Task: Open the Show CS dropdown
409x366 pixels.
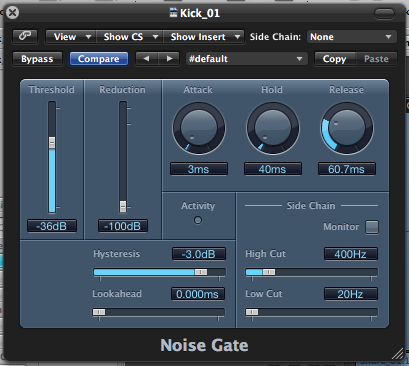Action: [x=130, y=37]
